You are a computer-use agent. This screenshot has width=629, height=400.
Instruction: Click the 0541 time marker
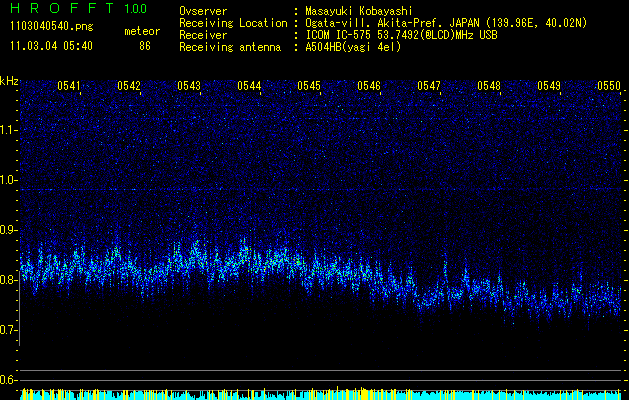click(69, 86)
